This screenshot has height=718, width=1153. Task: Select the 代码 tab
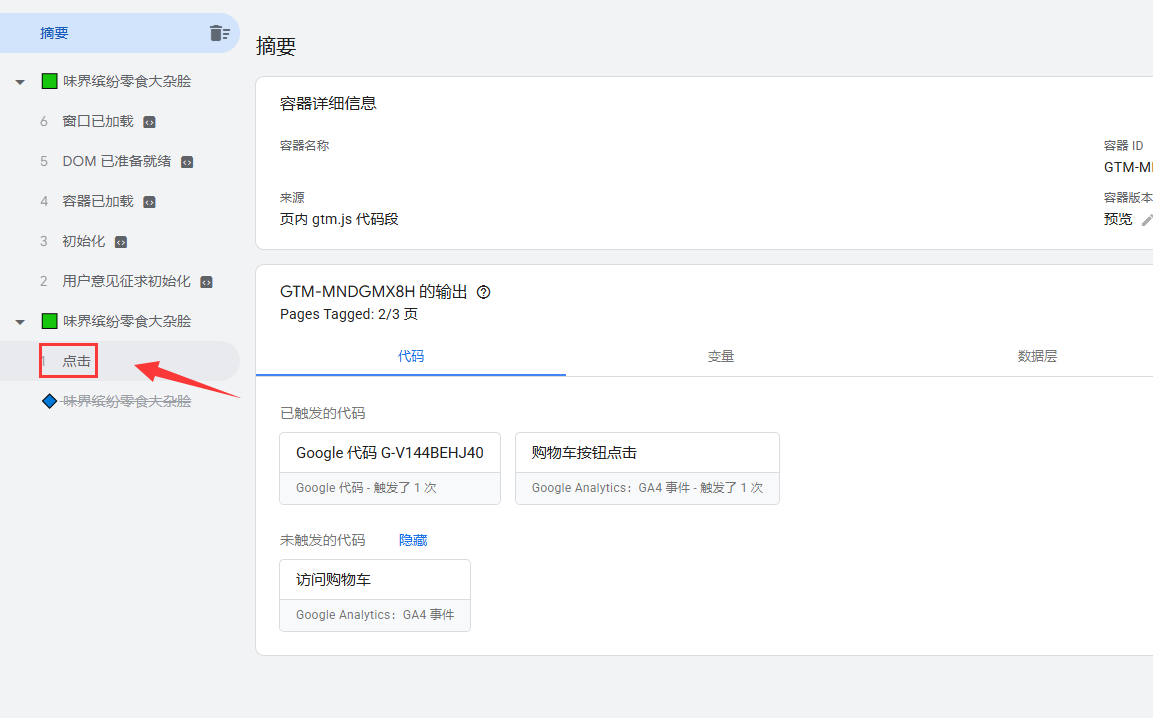coord(411,356)
